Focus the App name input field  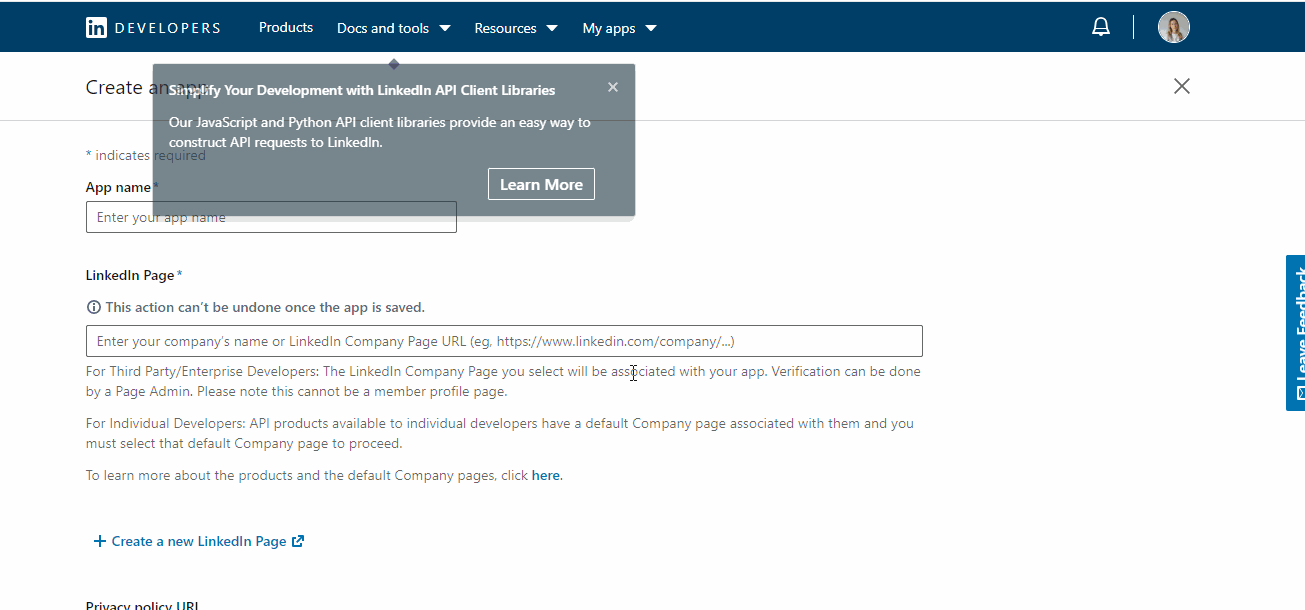tap(271, 217)
